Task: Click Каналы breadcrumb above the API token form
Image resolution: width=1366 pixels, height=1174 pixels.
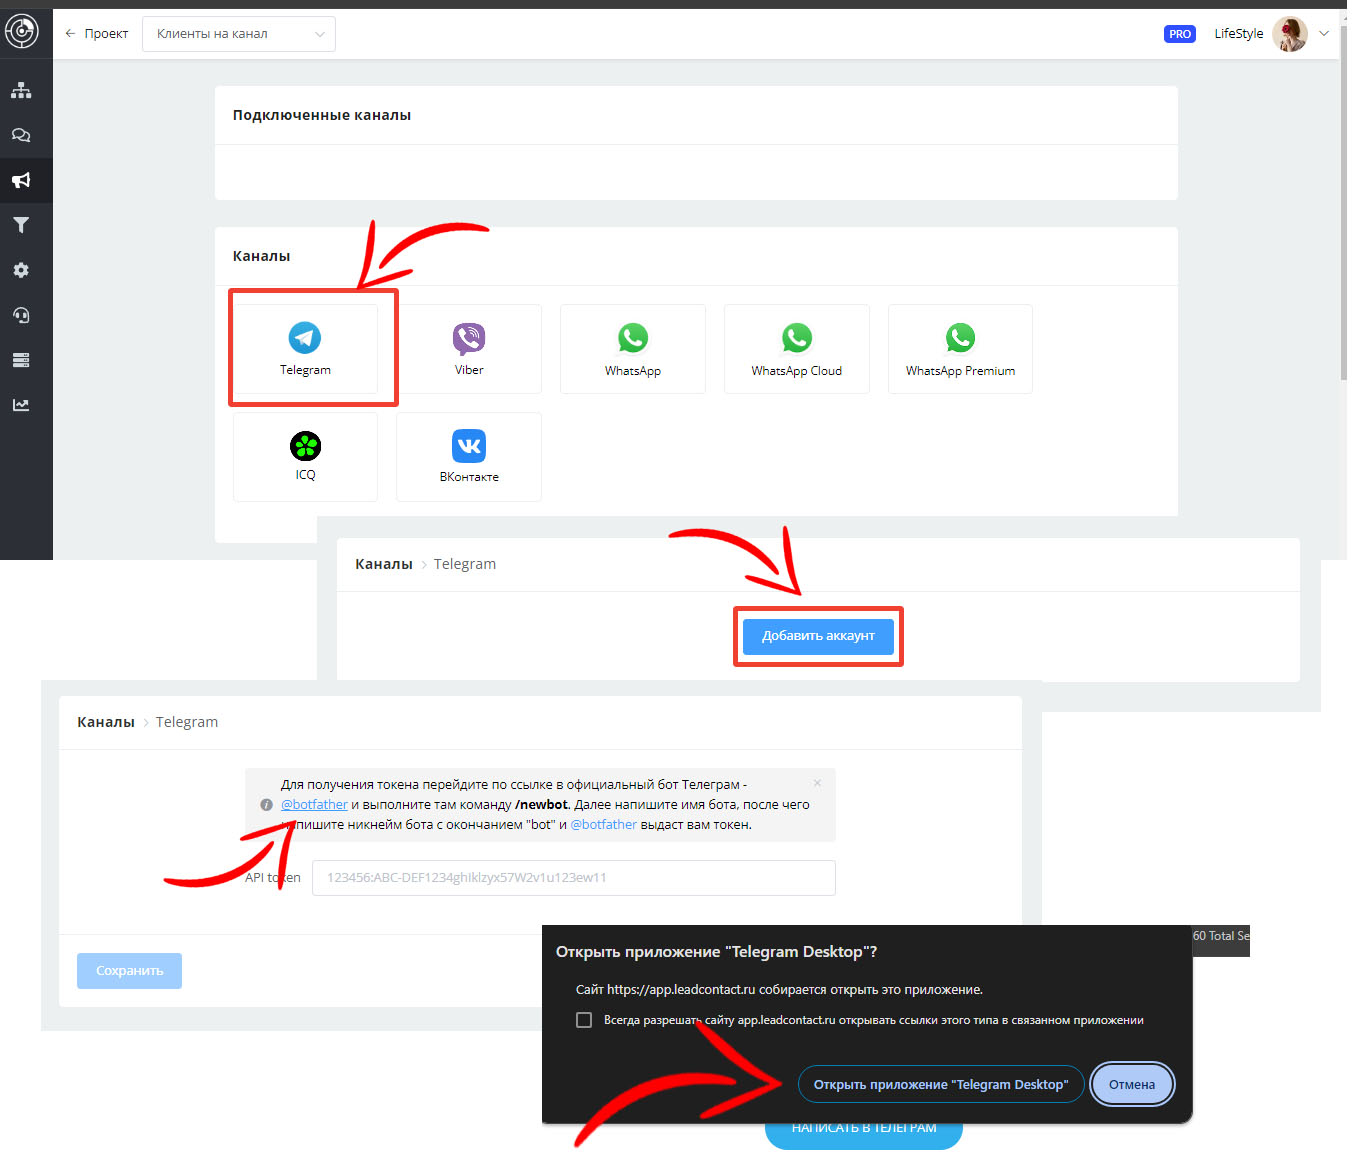Action: (106, 722)
